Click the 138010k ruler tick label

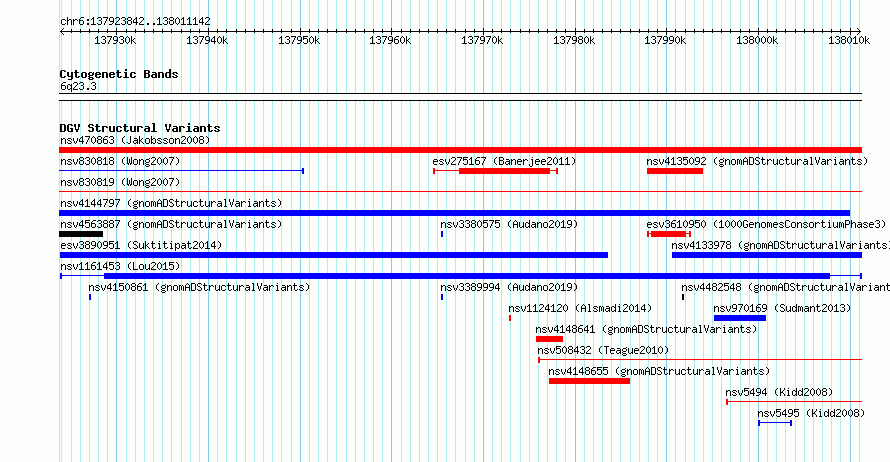[x=849, y=41]
